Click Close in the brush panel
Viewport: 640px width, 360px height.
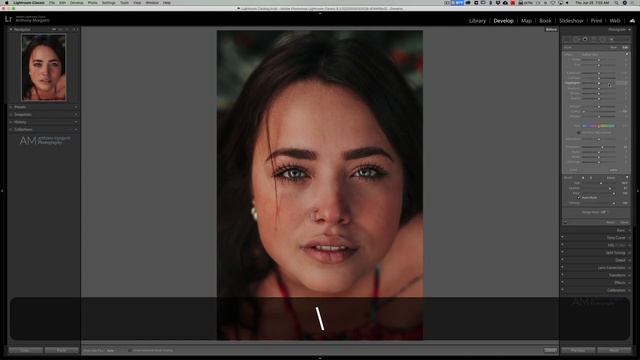click(x=624, y=222)
